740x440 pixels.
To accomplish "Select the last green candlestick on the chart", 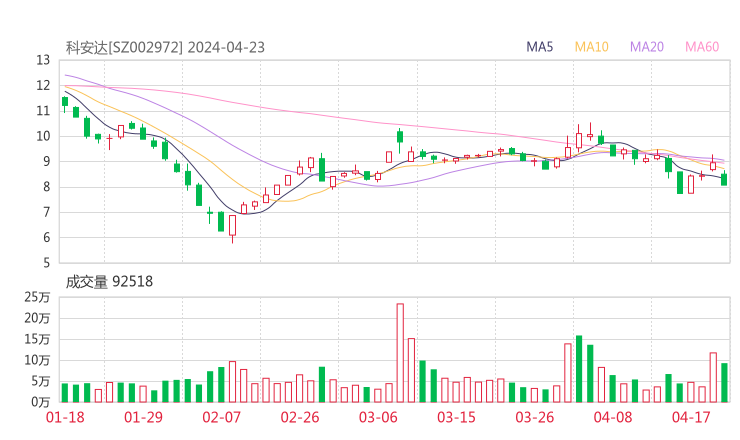I will pos(724,179).
